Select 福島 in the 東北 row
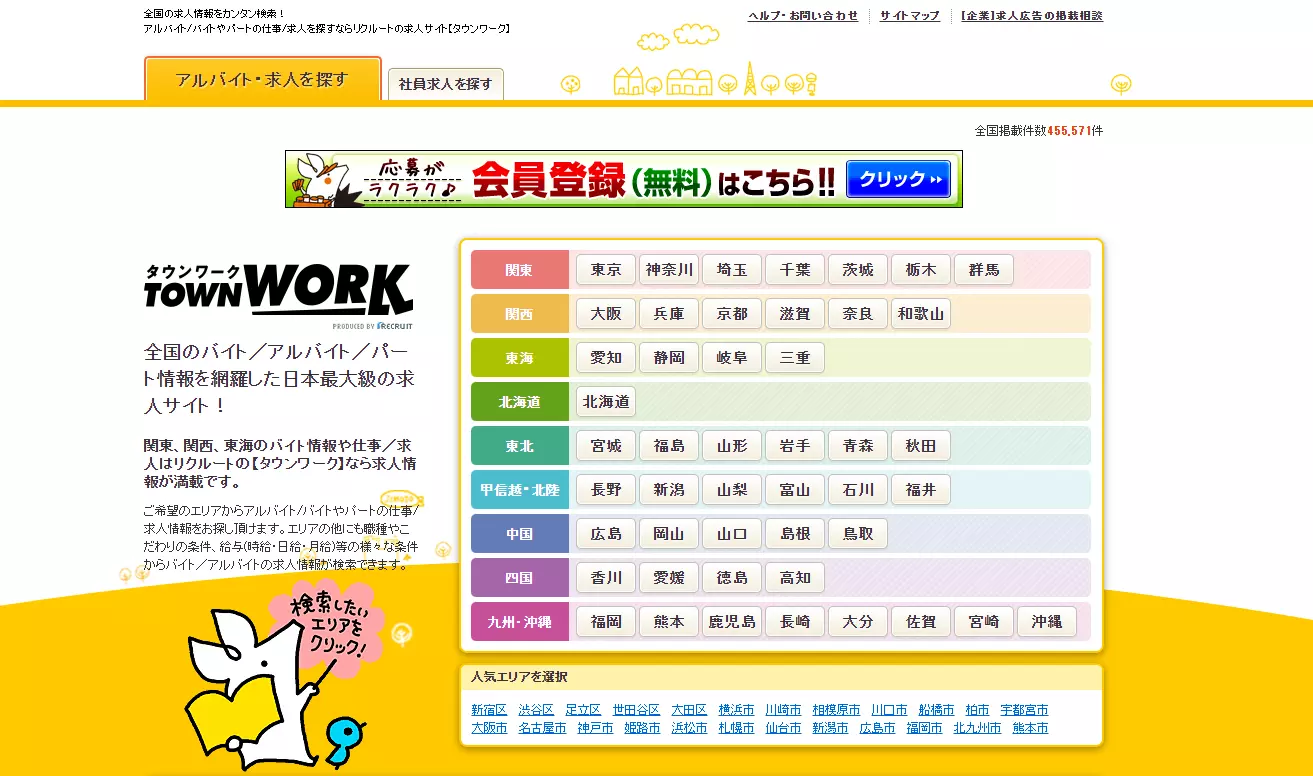Image resolution: width=1313 pixels, height=776 pixels. click(x=669, y=446)
